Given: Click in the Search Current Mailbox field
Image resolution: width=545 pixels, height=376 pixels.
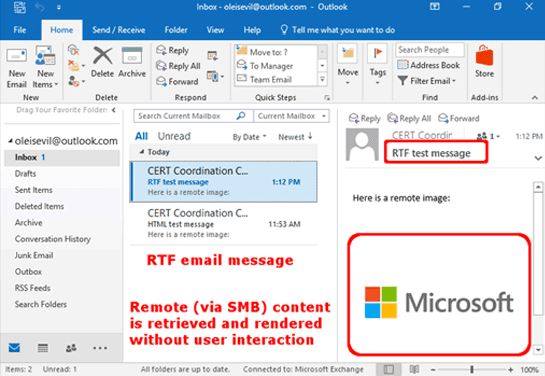Looking at the screenshot, I should click(184, 116).
